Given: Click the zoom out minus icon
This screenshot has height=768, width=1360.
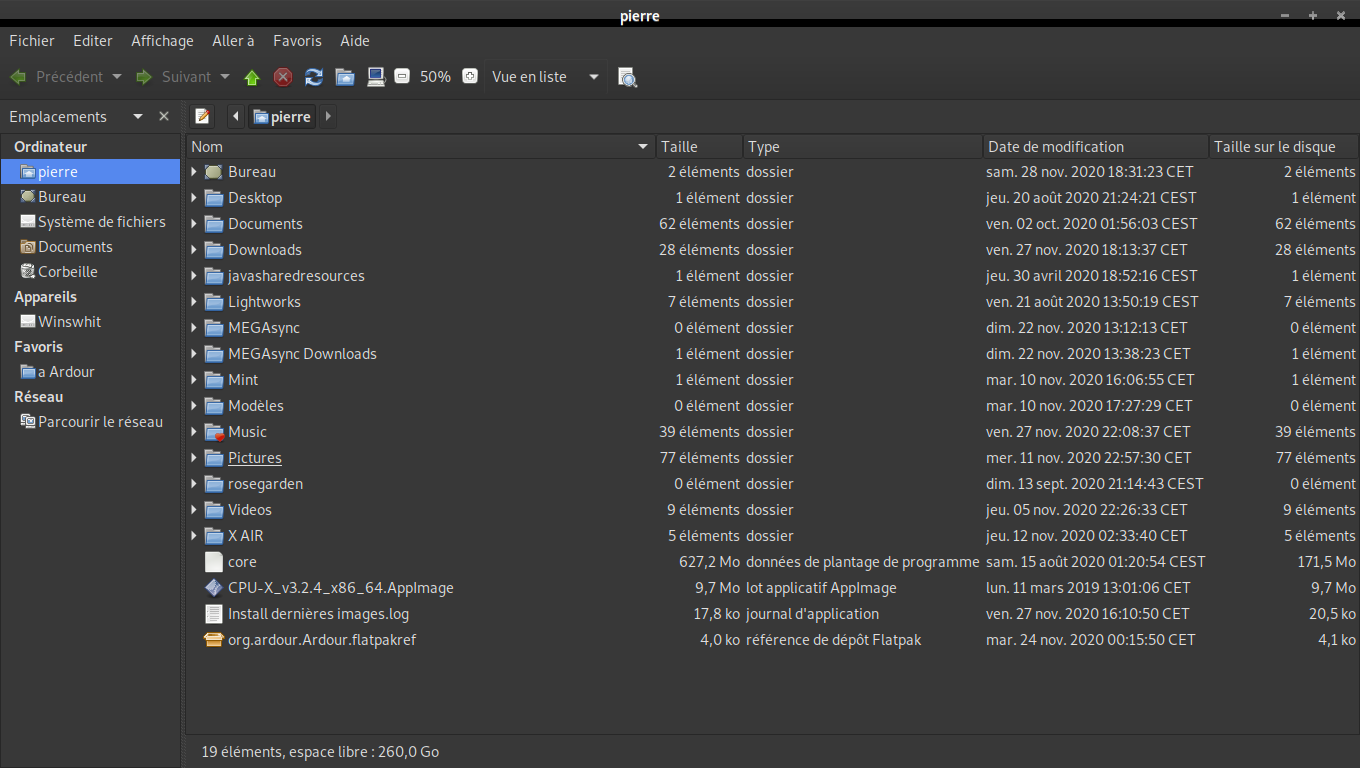Looking at the screenshot, I should (402, 77).
